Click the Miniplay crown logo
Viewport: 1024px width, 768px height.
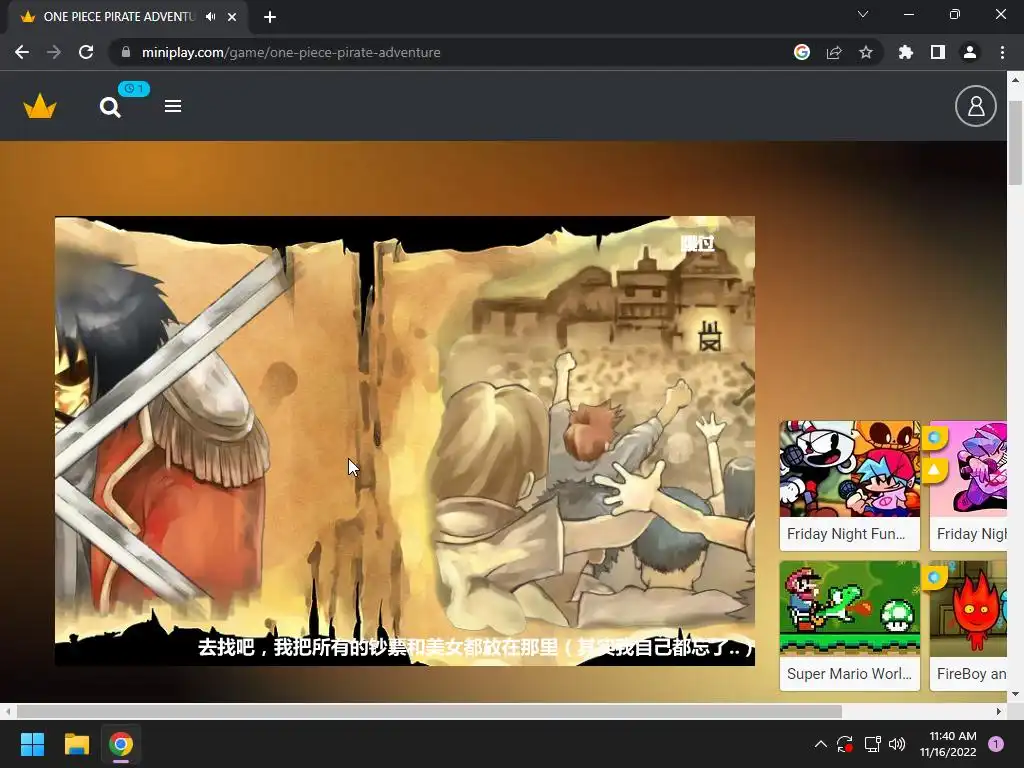point(40,106)
